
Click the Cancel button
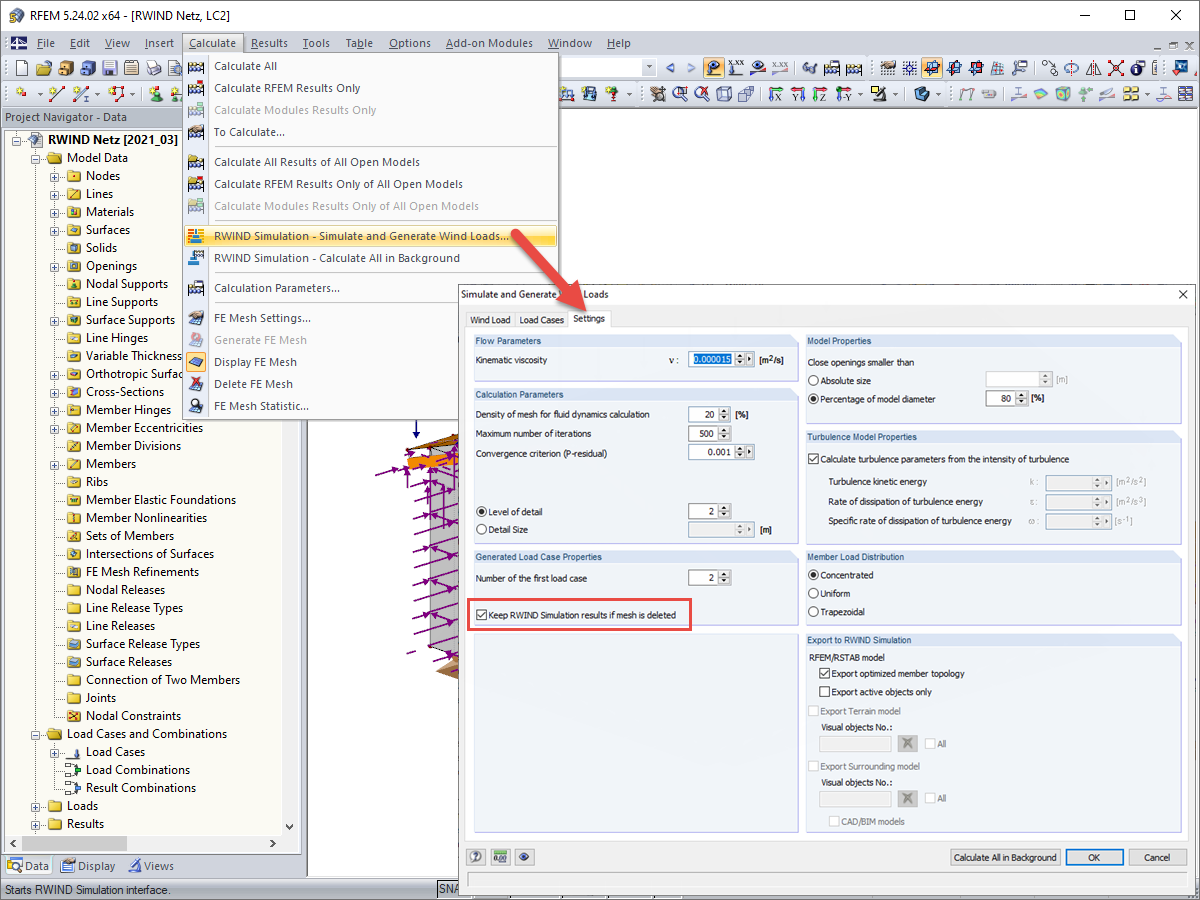coord(1157,857)
